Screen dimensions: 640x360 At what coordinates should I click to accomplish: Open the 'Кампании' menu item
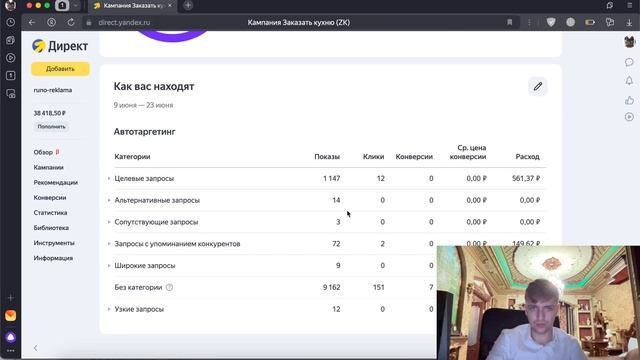pos(49,167)
